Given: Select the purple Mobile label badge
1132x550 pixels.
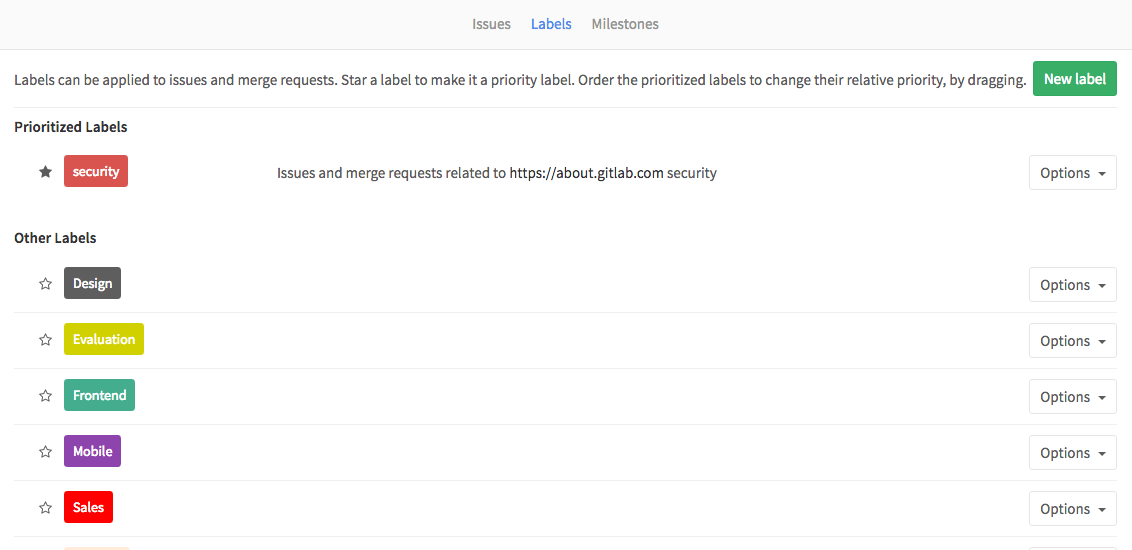Looking at the screenshot, I should click(92, 451).
